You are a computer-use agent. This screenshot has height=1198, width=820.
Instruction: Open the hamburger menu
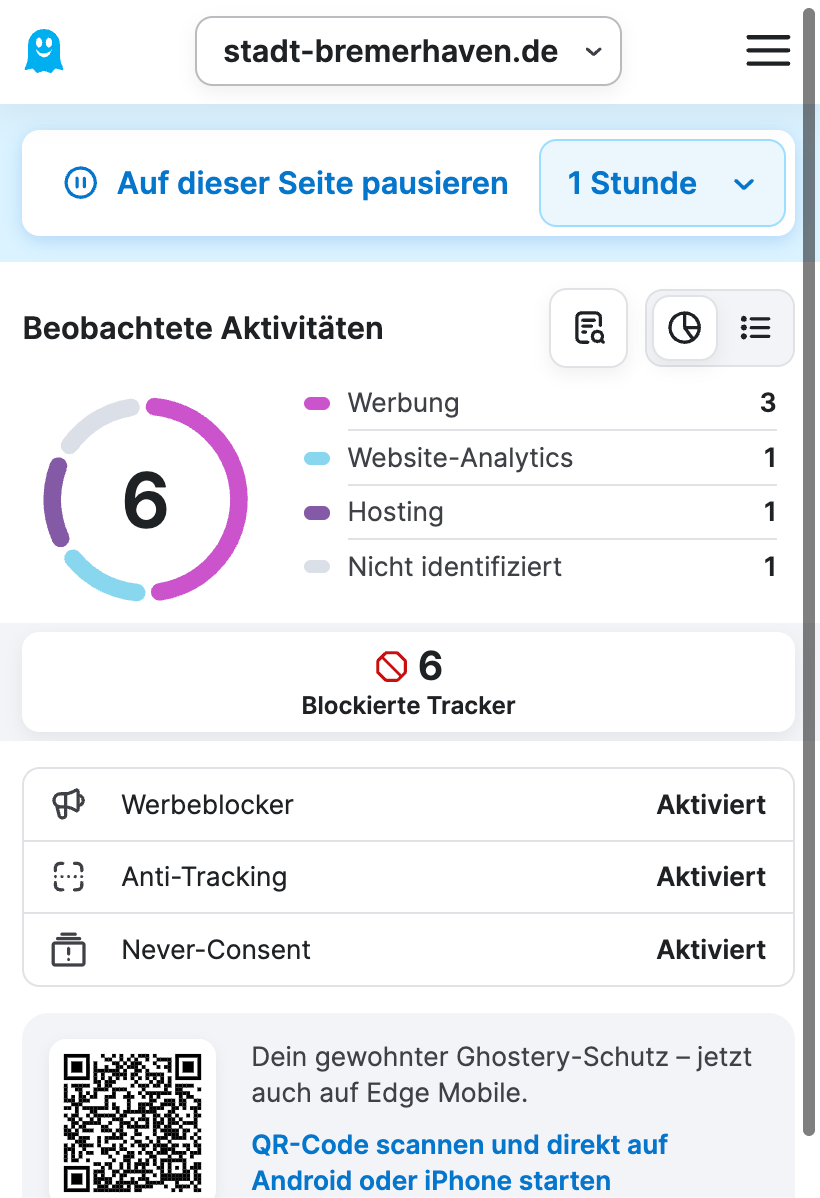point(768,50)
